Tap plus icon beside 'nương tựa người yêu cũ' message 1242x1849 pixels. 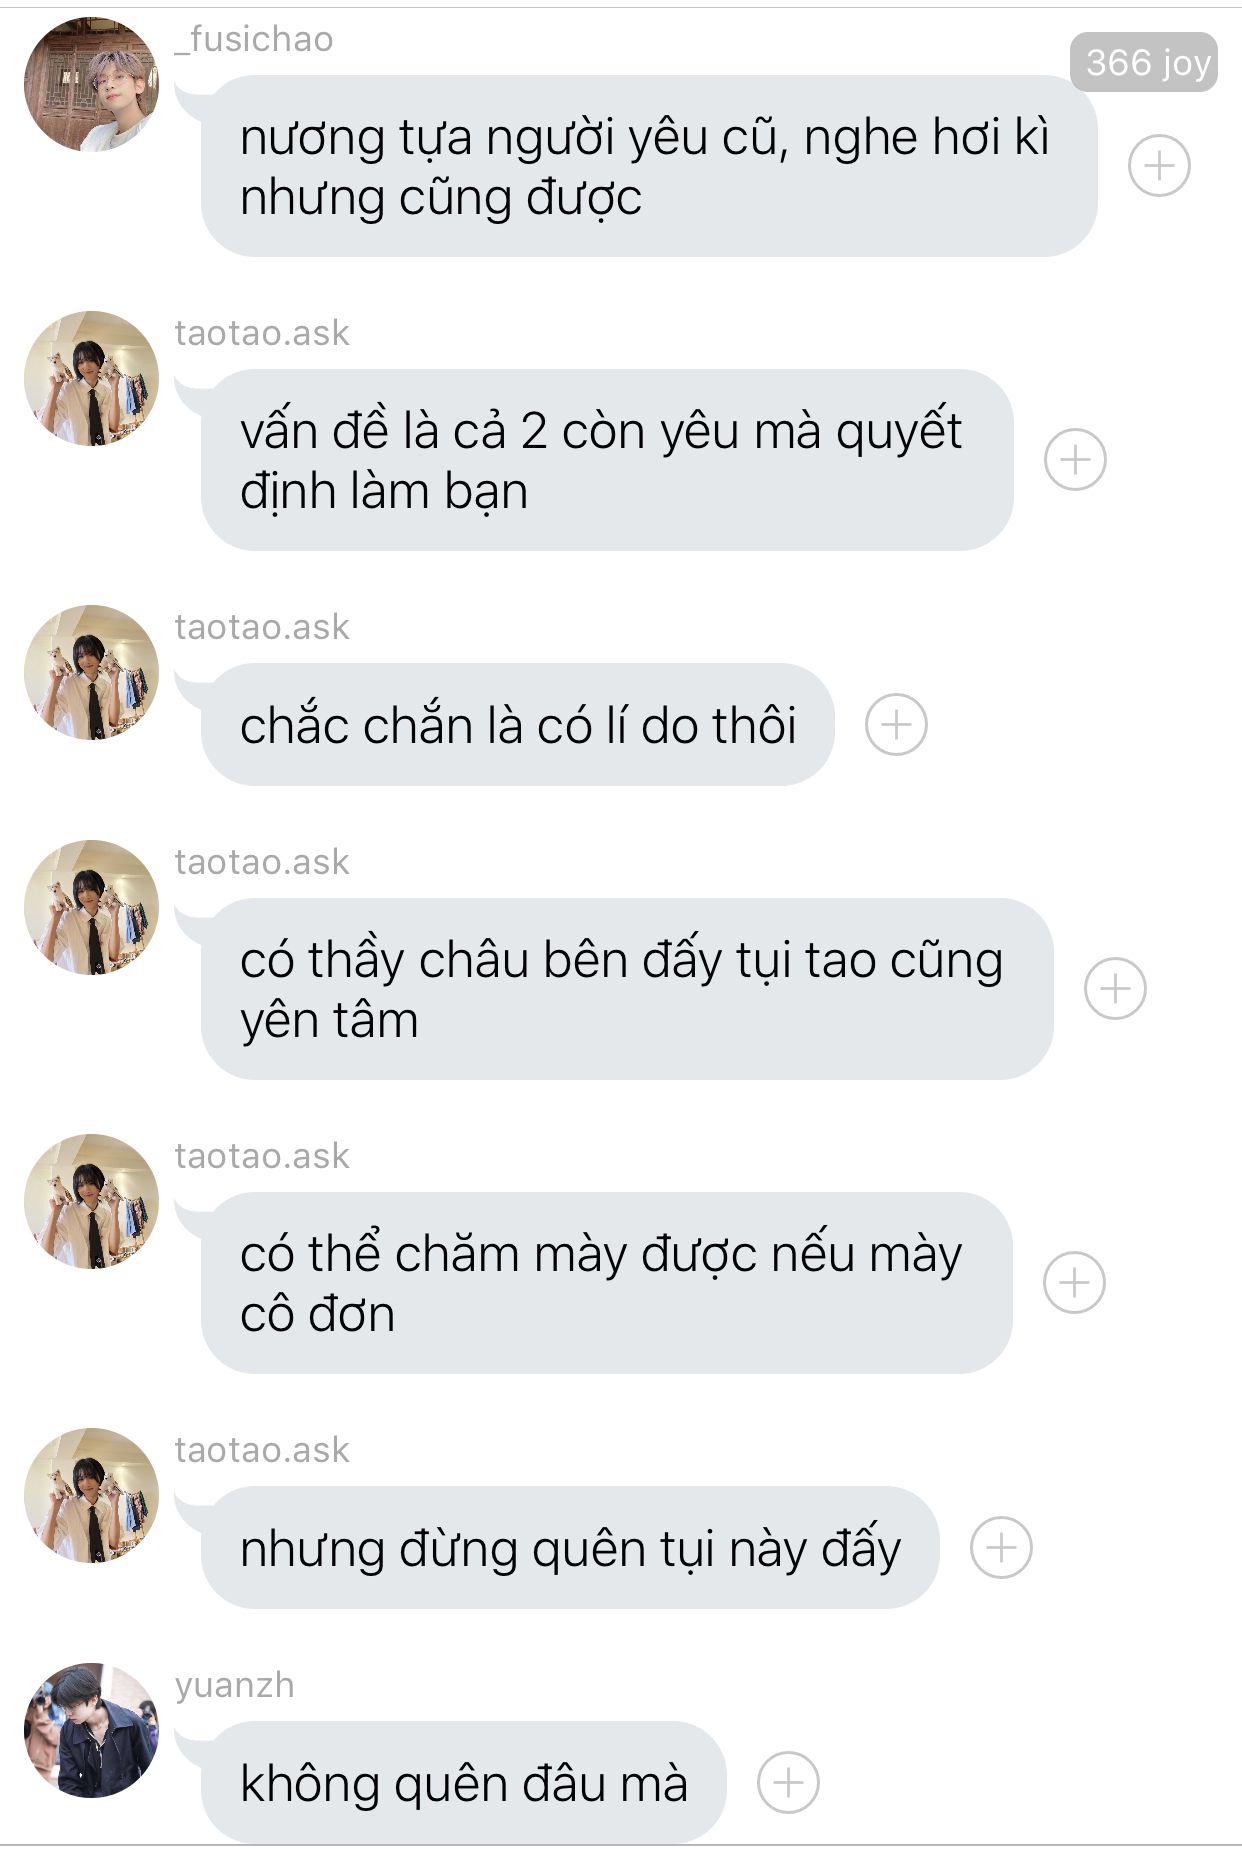pyautogui.click(x=1159, y=165)
